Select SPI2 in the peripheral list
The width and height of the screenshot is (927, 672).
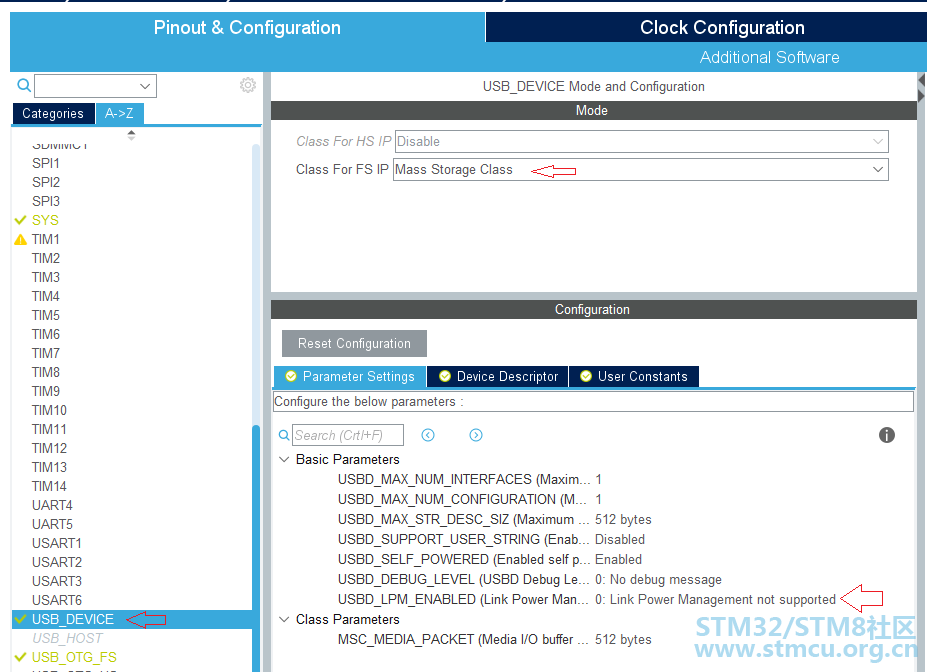pyautogui.click(x=46, y=182)
